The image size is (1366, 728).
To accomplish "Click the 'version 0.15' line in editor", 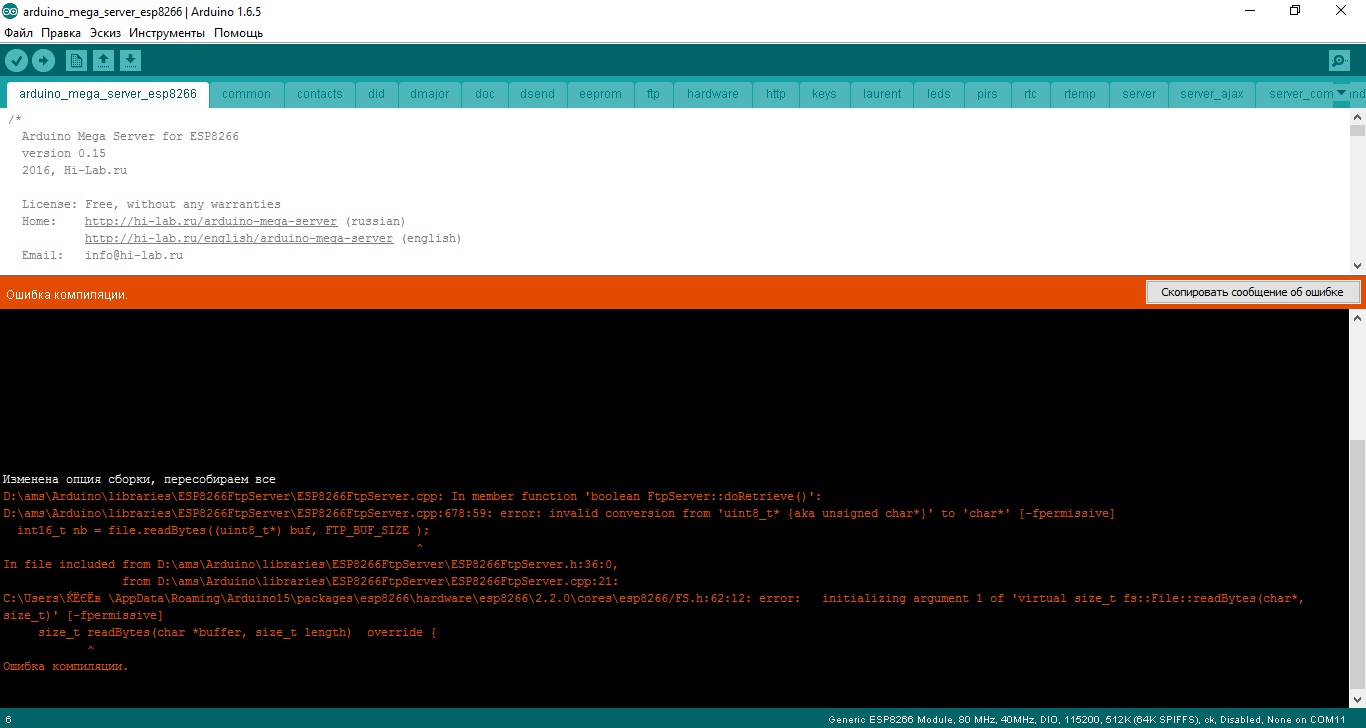I will pyautogui.click(x=63, y=153).
